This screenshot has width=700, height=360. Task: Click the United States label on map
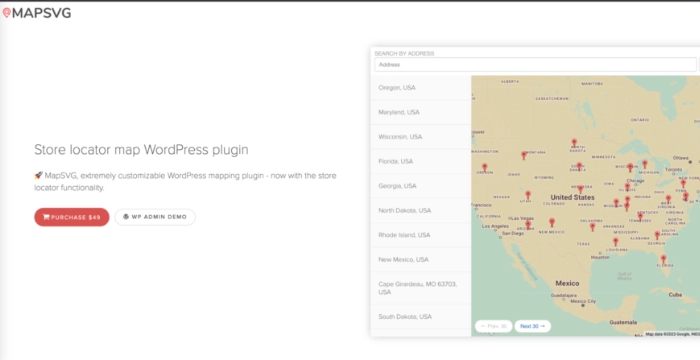point(572,197)
